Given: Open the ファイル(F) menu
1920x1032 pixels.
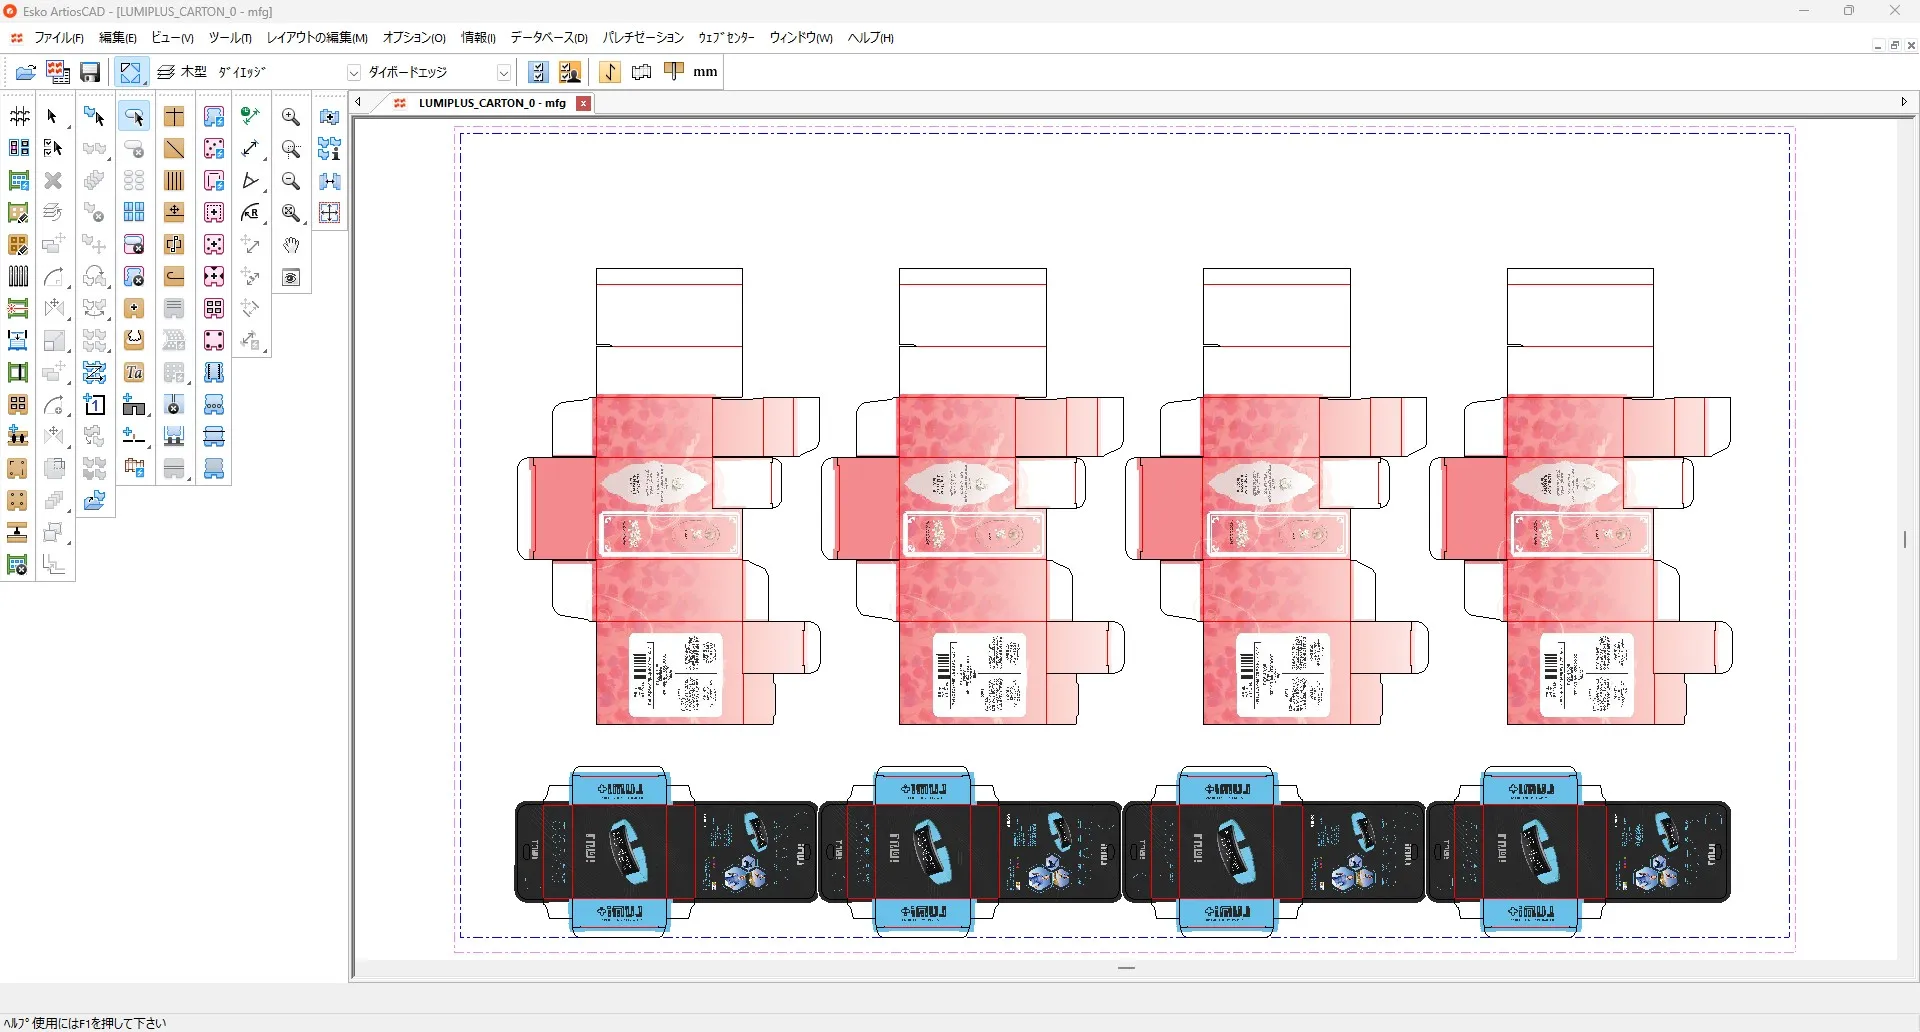Looking at the screenshot, I should pos(58,38).
